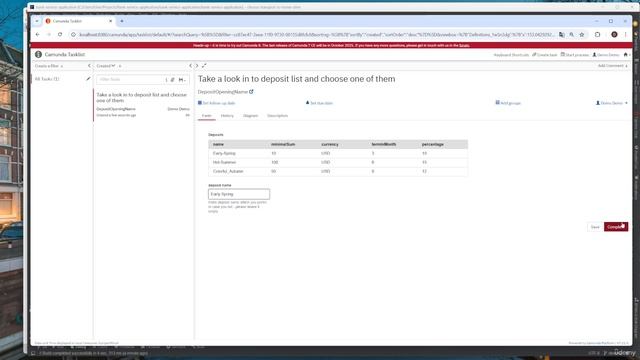Click the translate page icon in address bar
Image resolution: width=640 pixels, height=360 pixels.
pyautogui.click(x=562, y=35)
